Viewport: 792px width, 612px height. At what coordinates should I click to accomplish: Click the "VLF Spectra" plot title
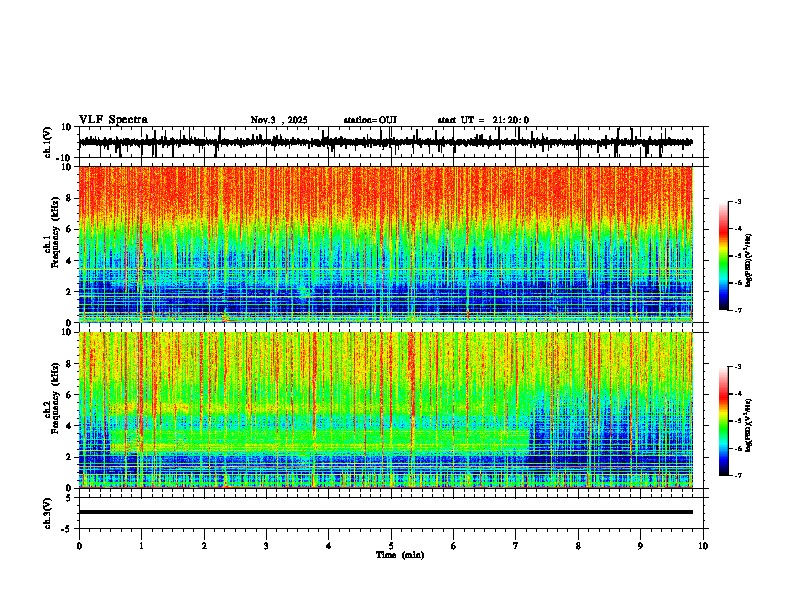(x=113, y=120)
